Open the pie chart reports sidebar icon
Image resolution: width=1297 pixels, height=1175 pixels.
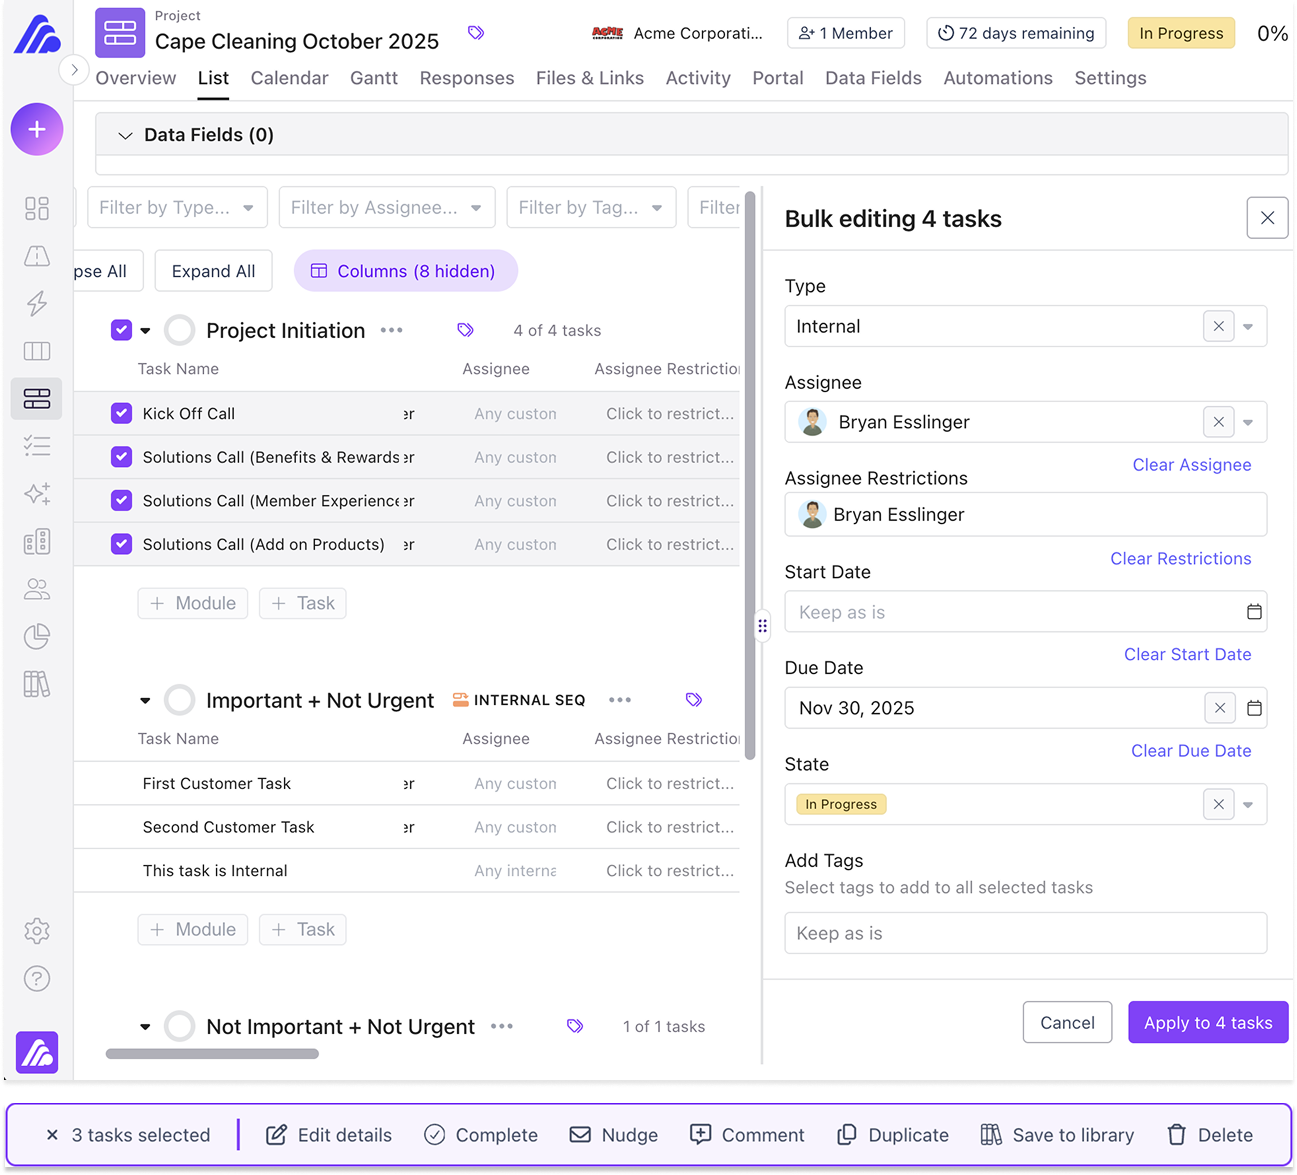pos(37,636)
